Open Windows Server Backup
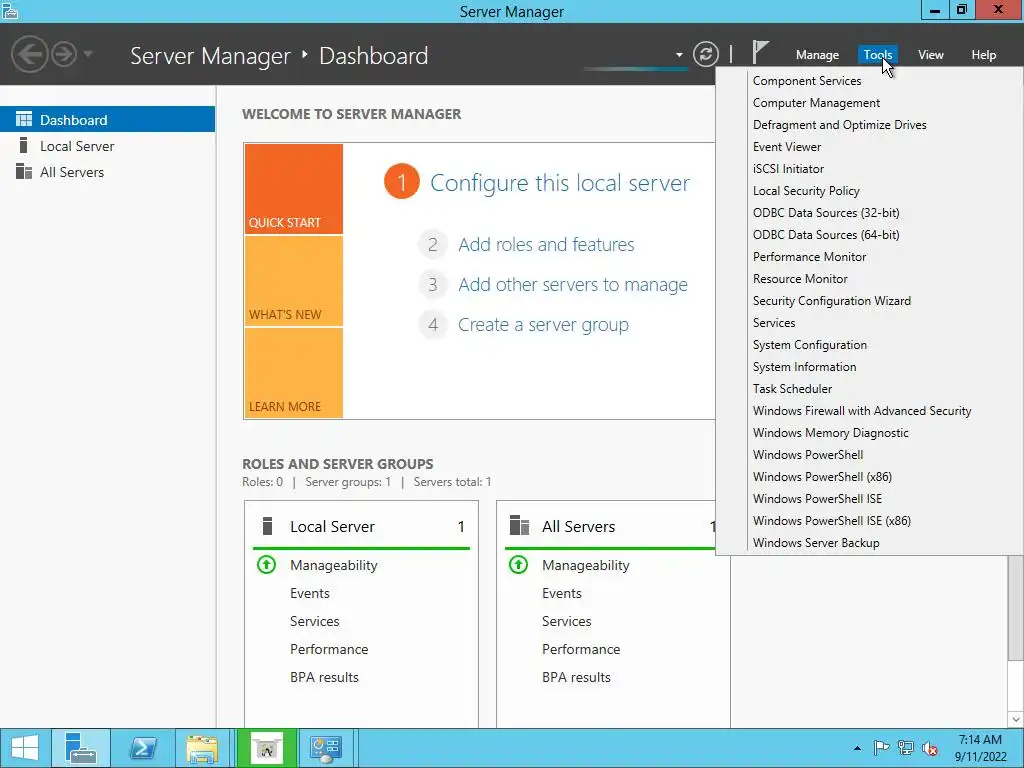Viewport: 1024px width, 768px height. coord(816,543)
